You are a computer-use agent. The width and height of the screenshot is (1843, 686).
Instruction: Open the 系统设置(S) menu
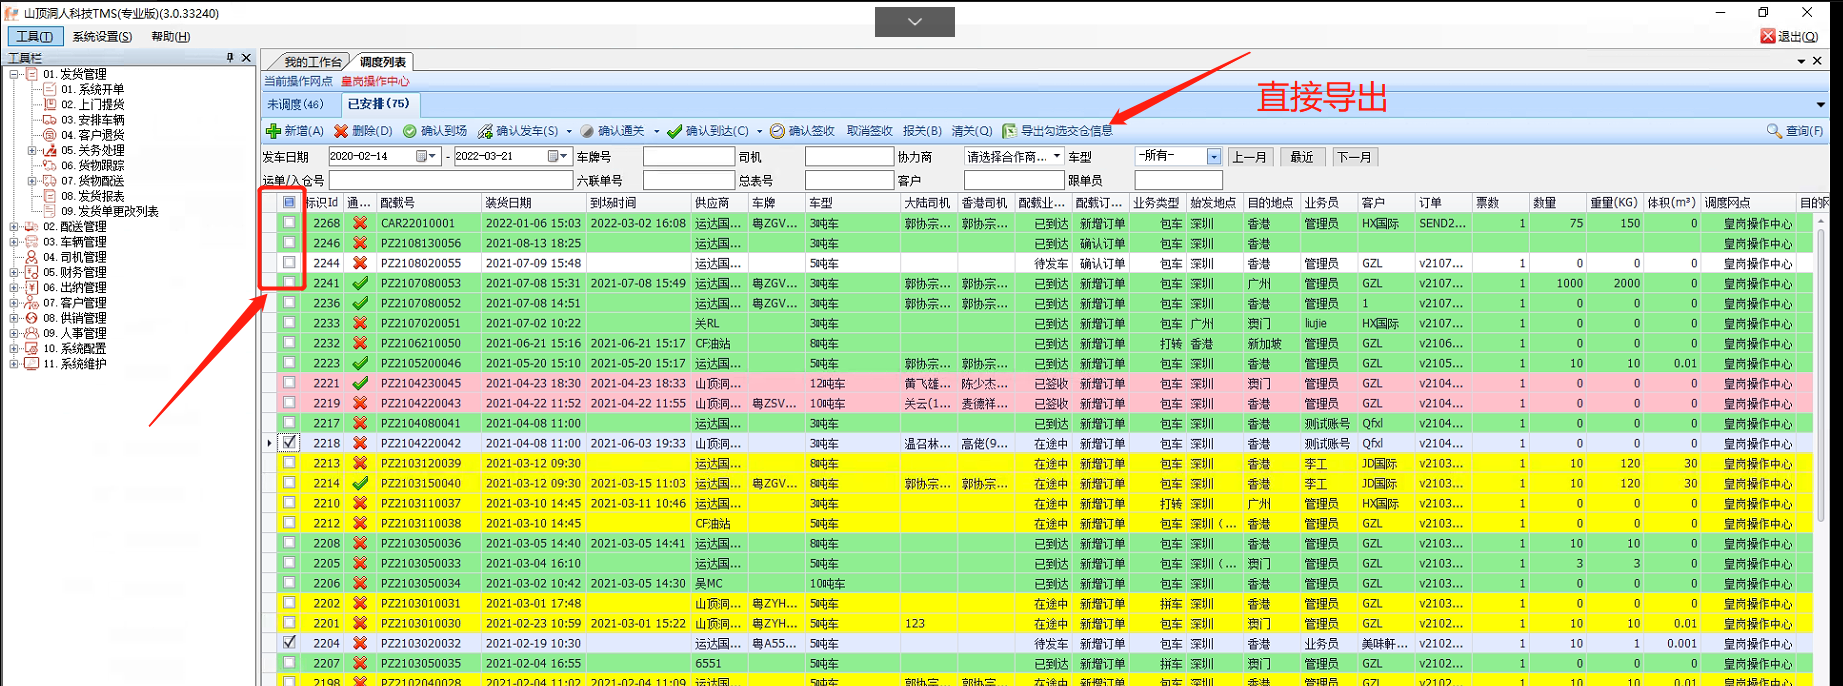(102, 37)
